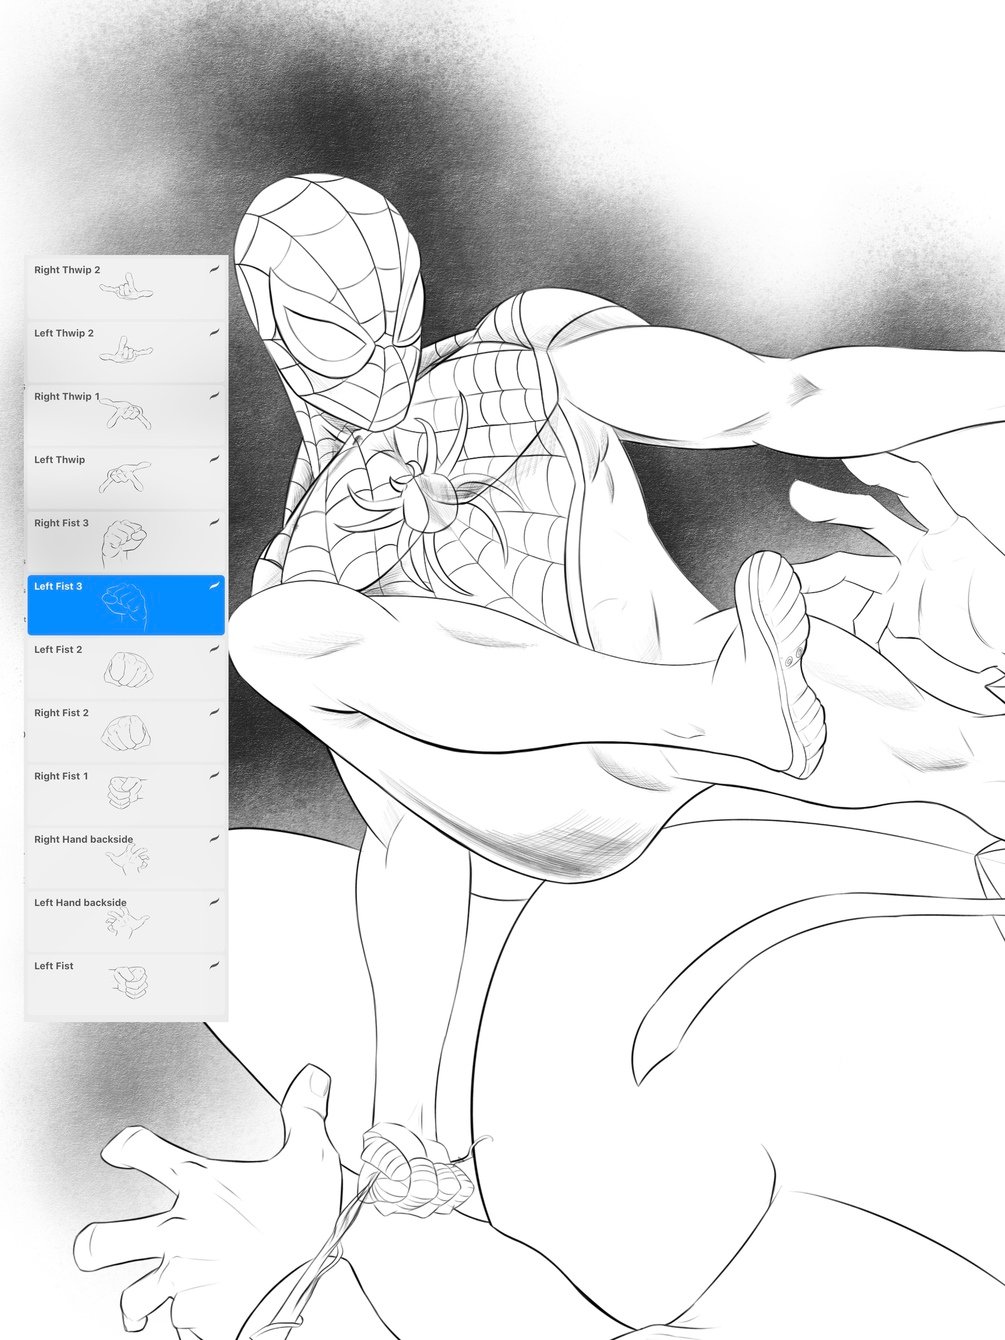Tap the stroke icon on Right Fist 3
This screenshot has height=1340, width=1005.
pyautogui.click(x=214, y=523)
